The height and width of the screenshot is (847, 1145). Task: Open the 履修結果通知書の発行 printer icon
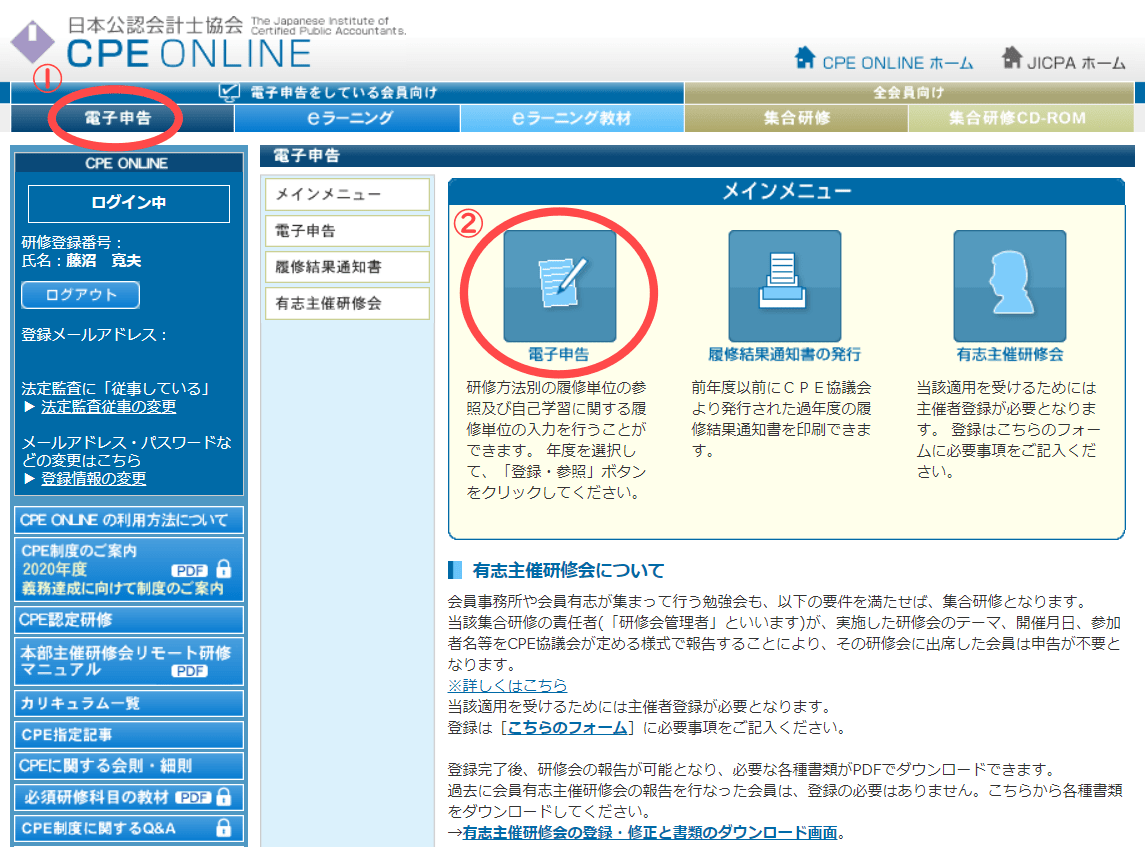pyautogui.click(x=784, y=285)
